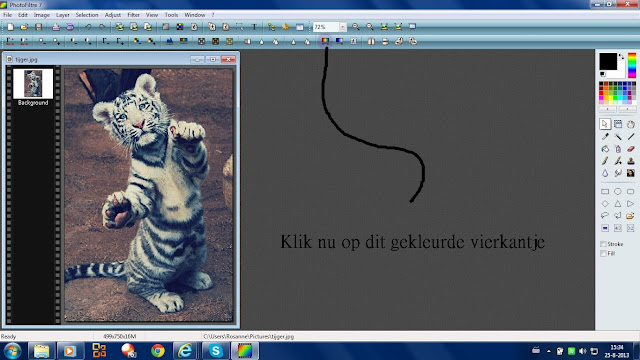Image resolution: width=640 pixels, height=360 pixels.
Task: Open Google Chrome from the taskbar
Action: [158, 351]
